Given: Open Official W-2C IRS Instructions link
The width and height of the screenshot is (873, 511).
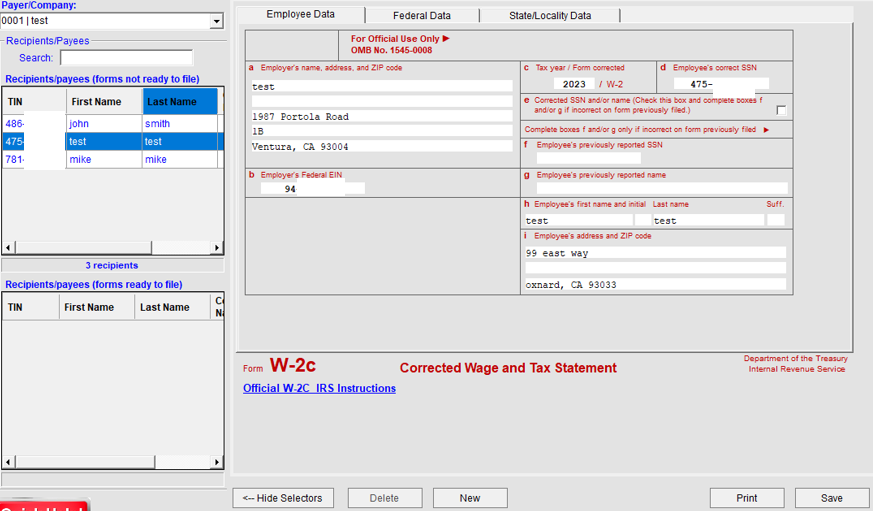Looking at the screenshot, I should (319, 388).
